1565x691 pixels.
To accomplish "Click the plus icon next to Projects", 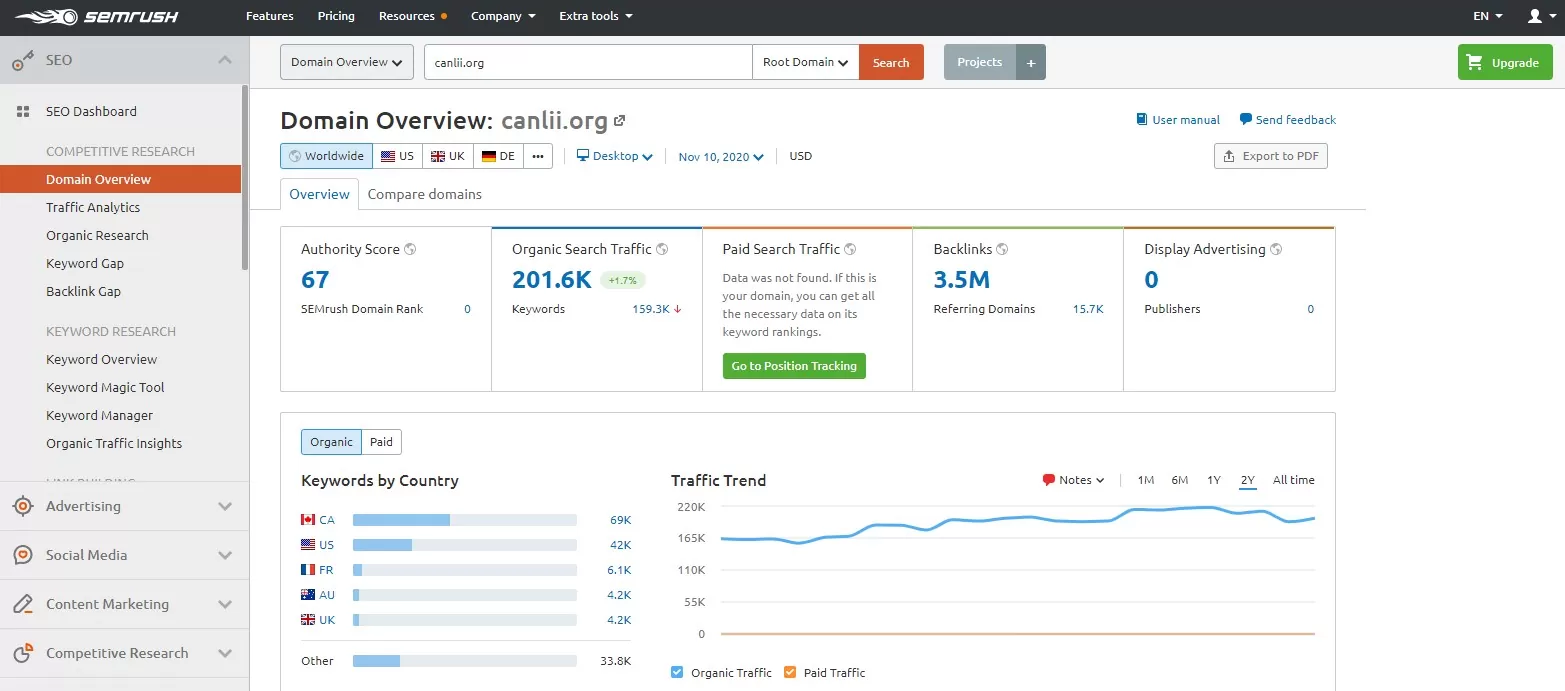I will pos(1031,62).
